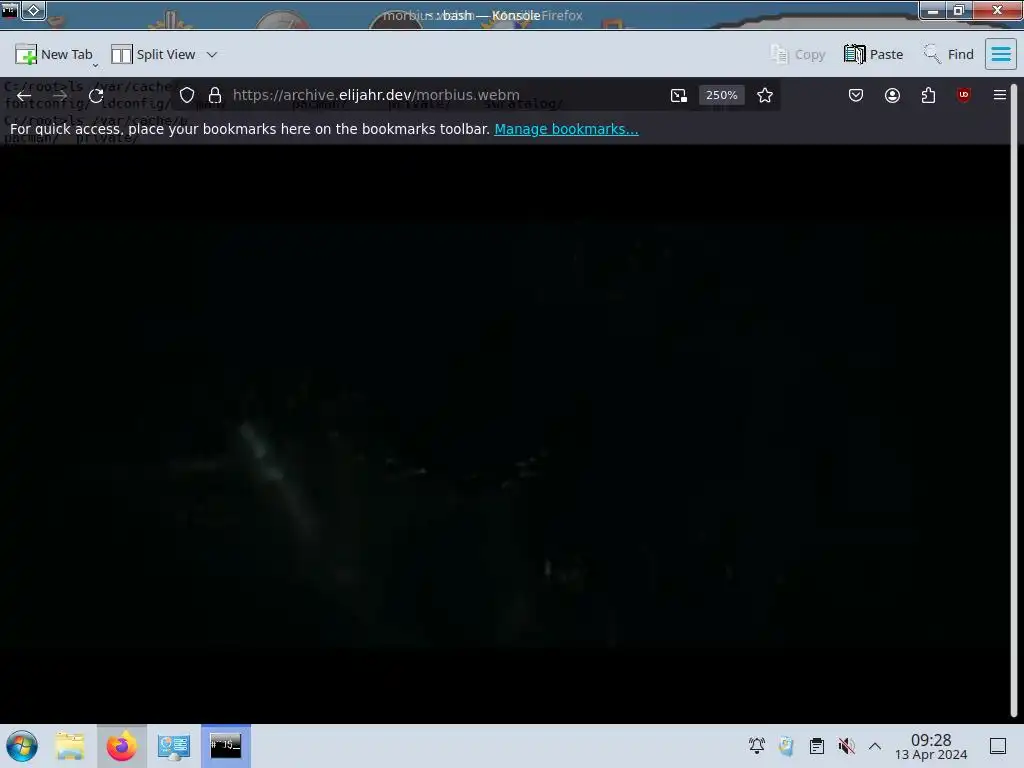1024x768 pixels.
Task: Click the Paste button in Konsole toolbar
Action: [x=873, y=54]
